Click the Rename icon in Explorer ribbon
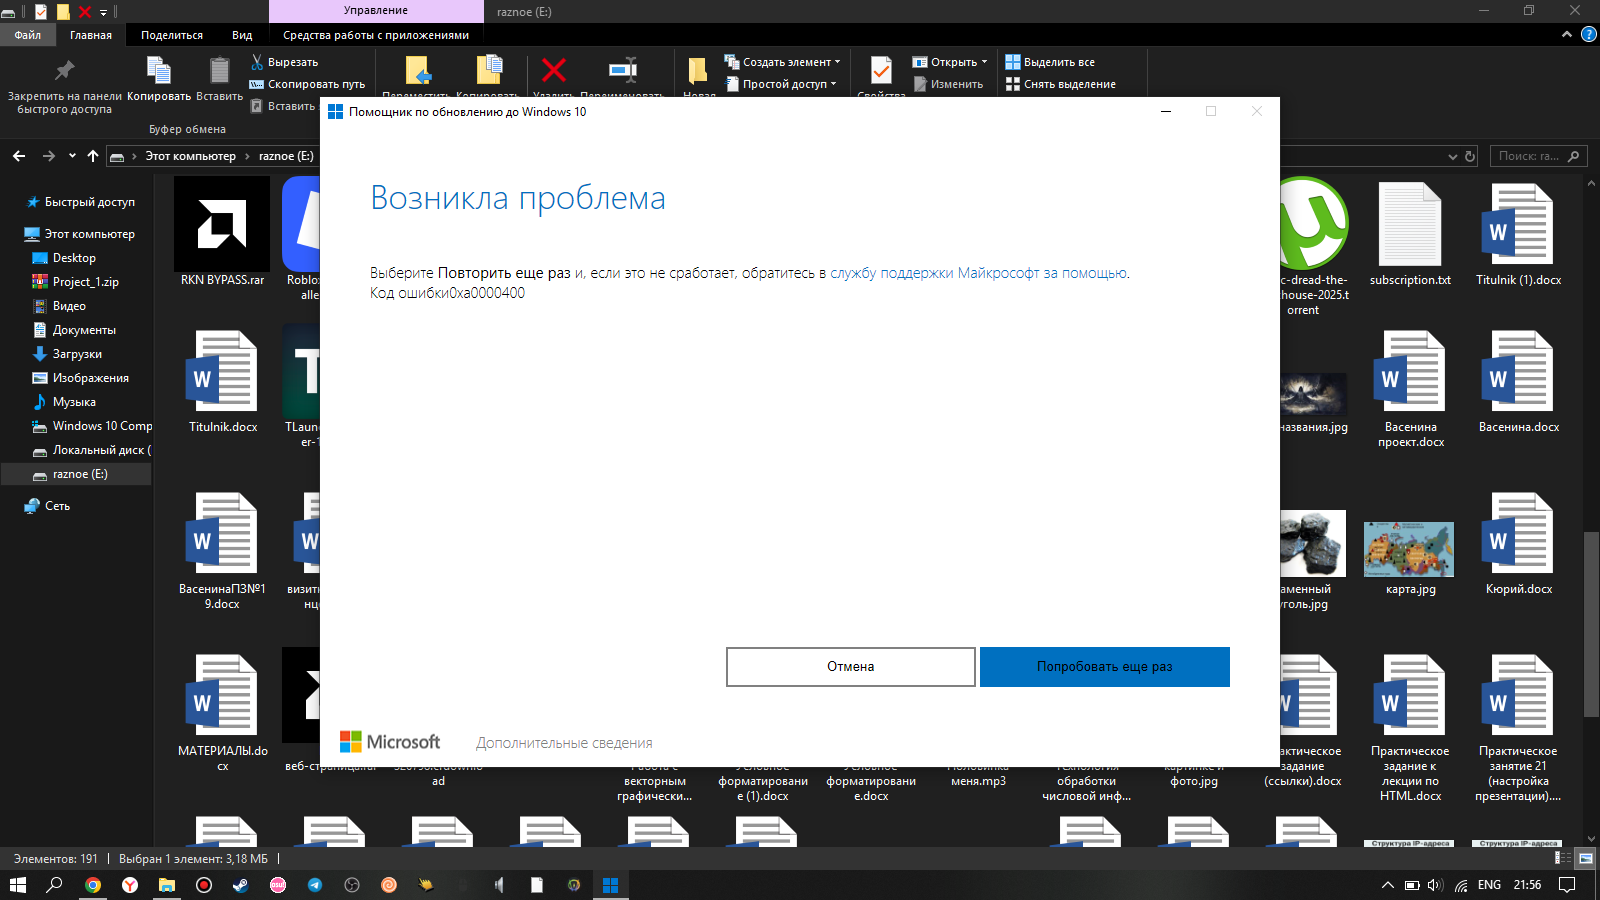The width and height of the screenshot is (1600, 900). point(622,70)
